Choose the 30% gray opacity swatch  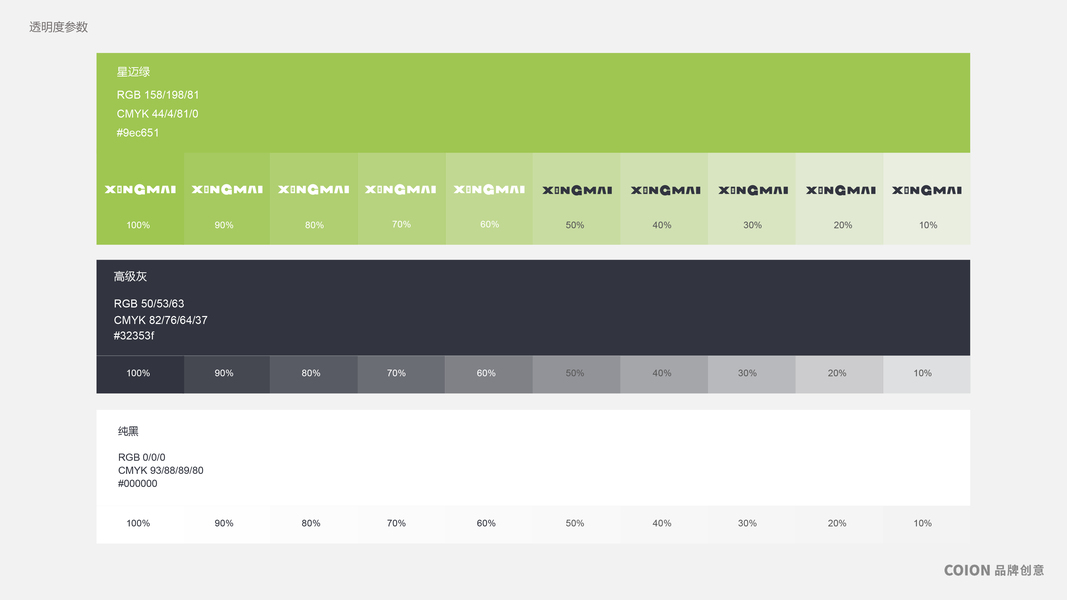pyautogui.click(x=752, y=374)
